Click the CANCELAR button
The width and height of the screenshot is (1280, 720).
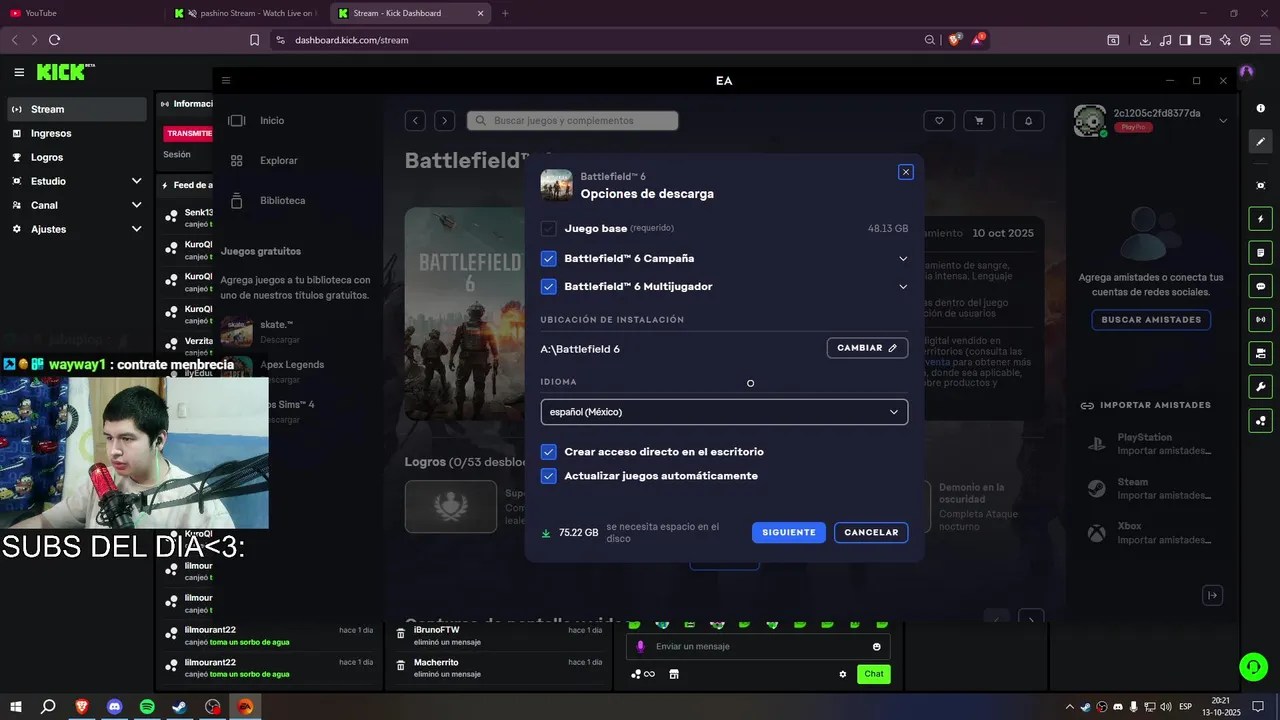pos(871,533)
